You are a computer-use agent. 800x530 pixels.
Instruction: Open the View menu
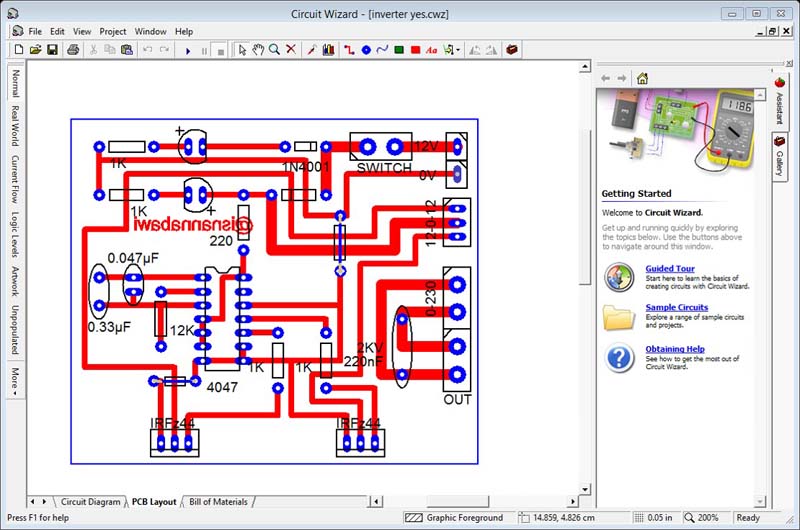pyautogui.click(x=82, y=32)
